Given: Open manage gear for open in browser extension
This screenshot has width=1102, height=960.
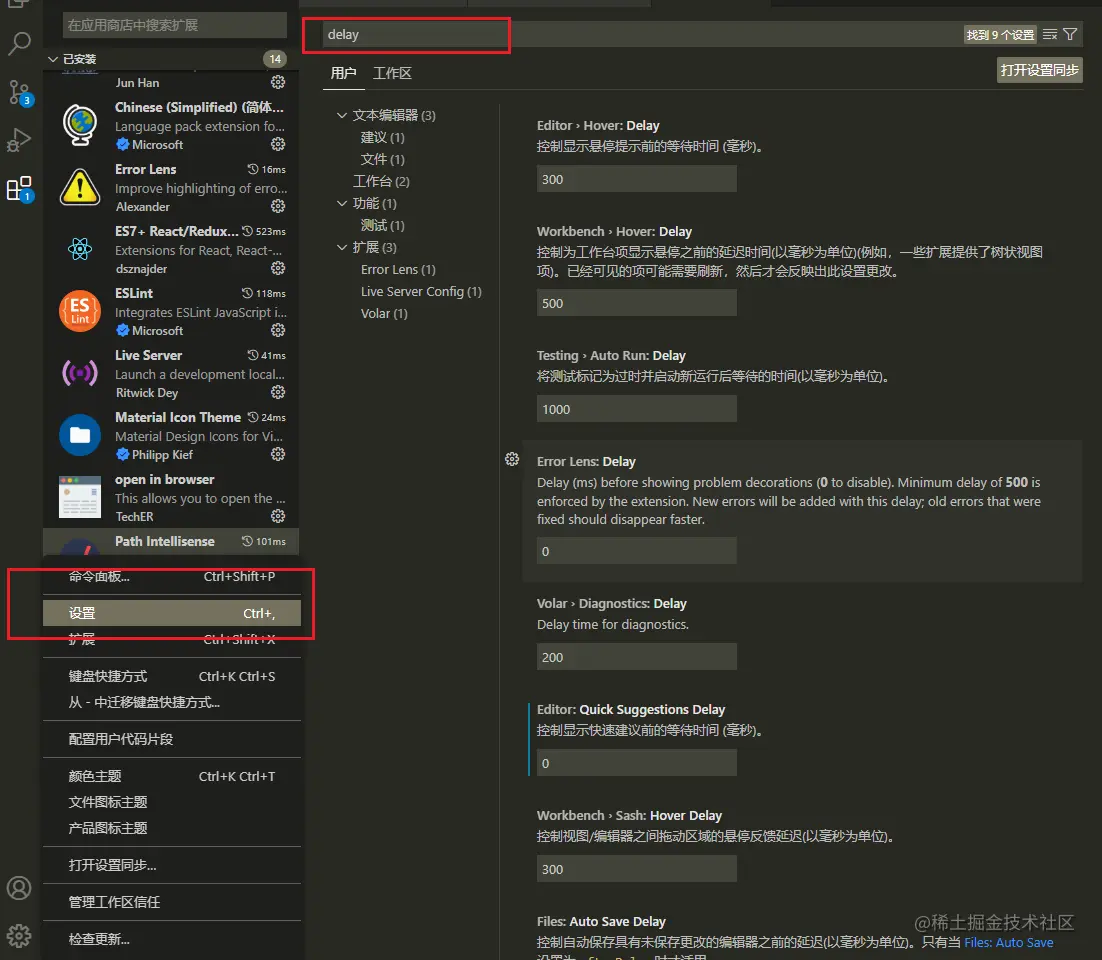Looking at the screenshot, I should (278, 516).
